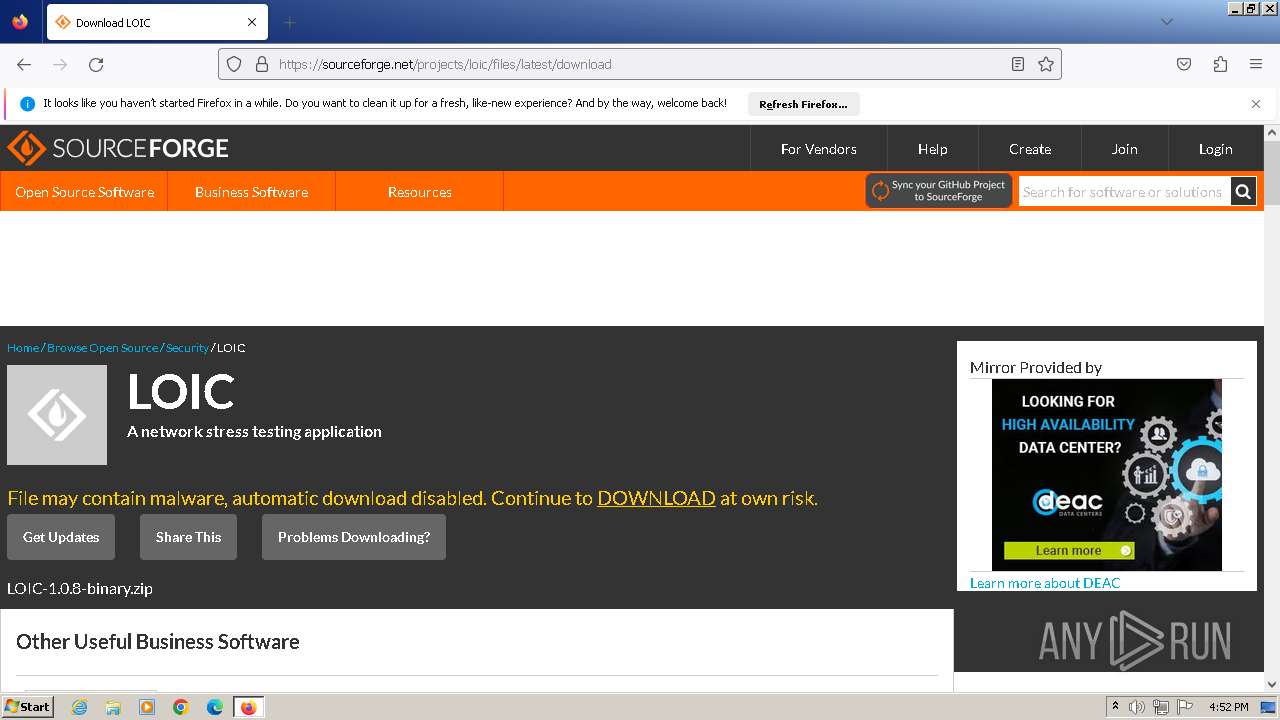Close the Download LOIC tab

tap(252, 22)
